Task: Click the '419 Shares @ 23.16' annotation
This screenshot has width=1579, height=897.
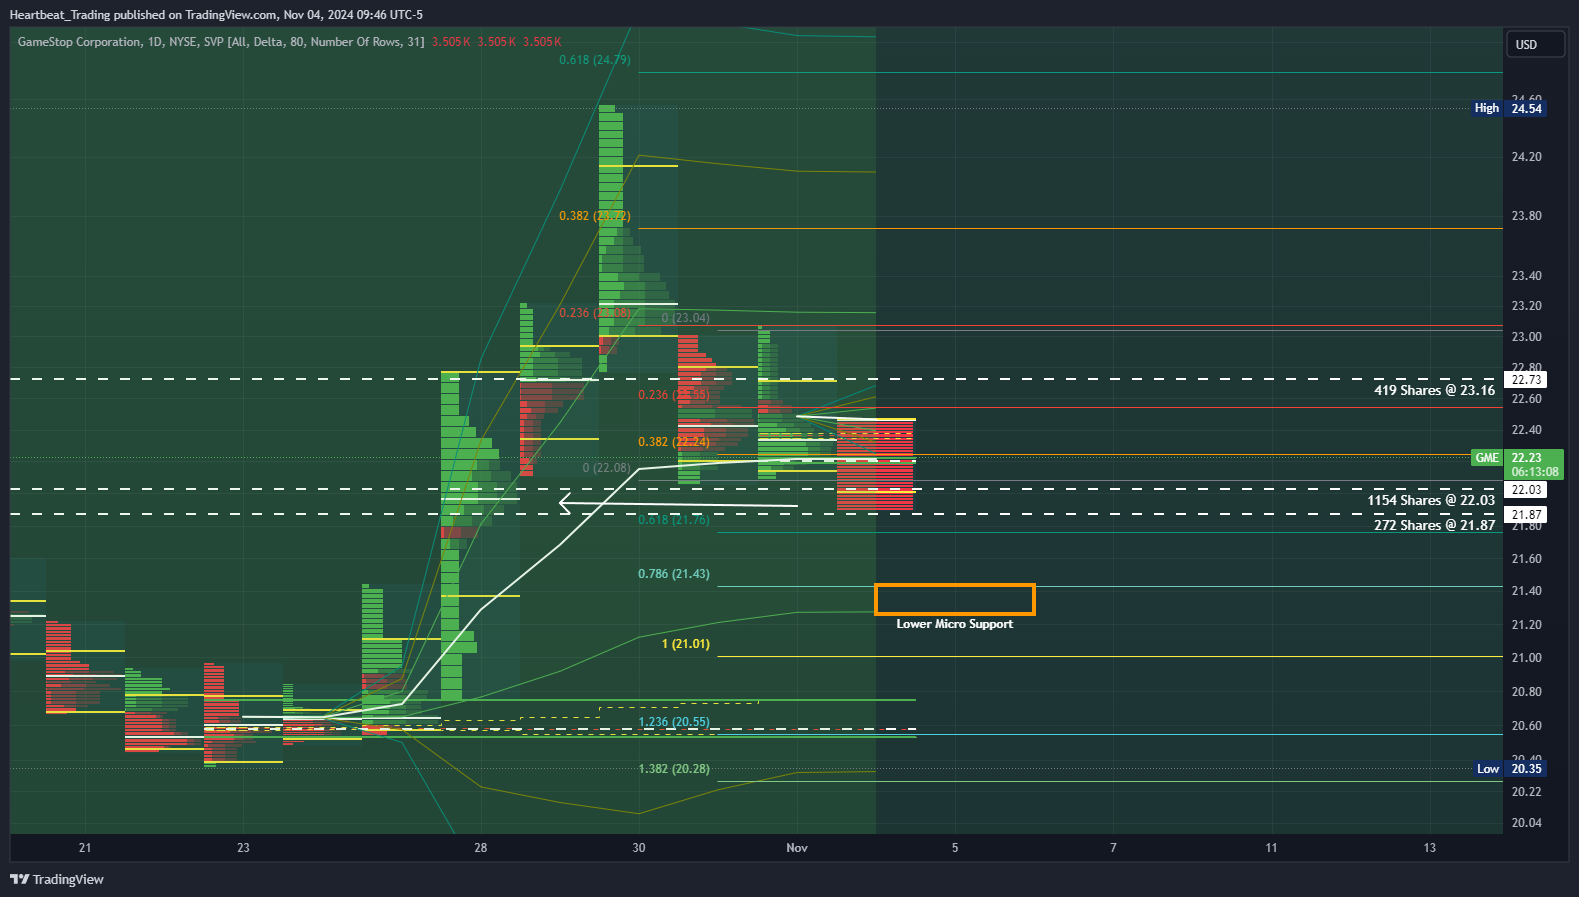Action: (1434, 390)
